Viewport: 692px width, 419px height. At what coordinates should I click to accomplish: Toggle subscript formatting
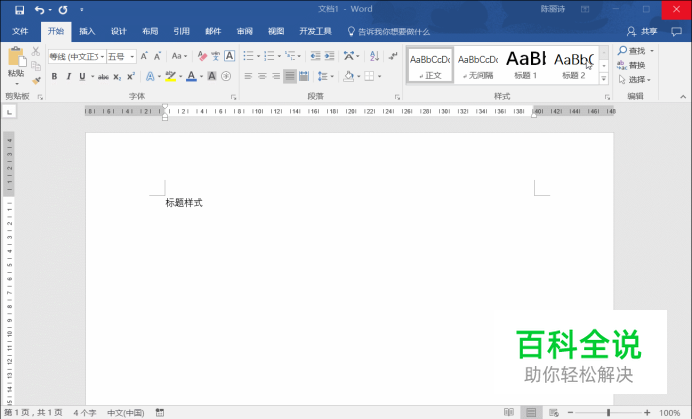[117, 76]
